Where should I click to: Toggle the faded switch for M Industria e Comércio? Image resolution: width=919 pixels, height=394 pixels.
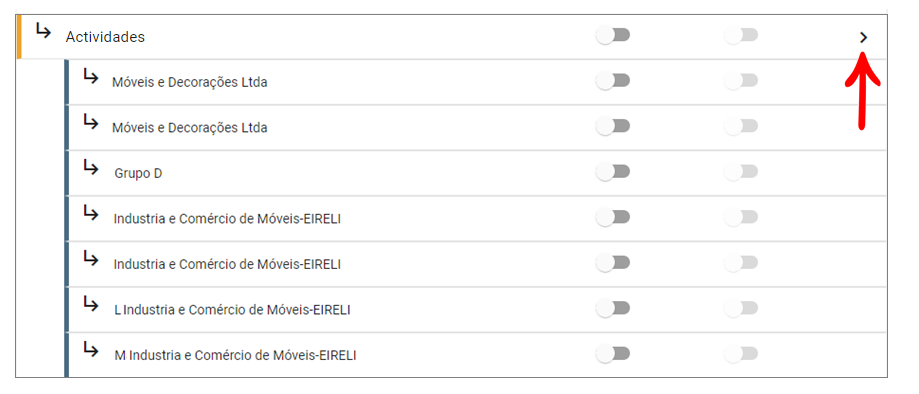click(741, 354)
